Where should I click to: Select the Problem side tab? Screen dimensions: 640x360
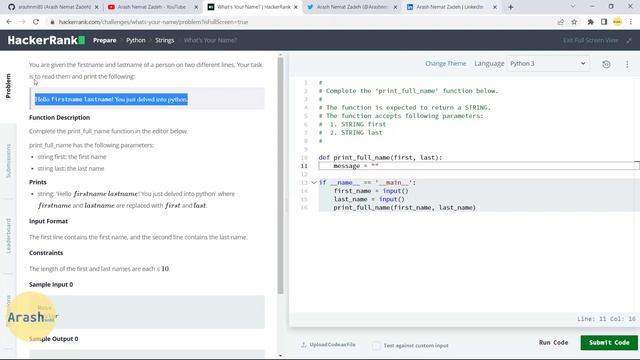click(x=8, y=86)
